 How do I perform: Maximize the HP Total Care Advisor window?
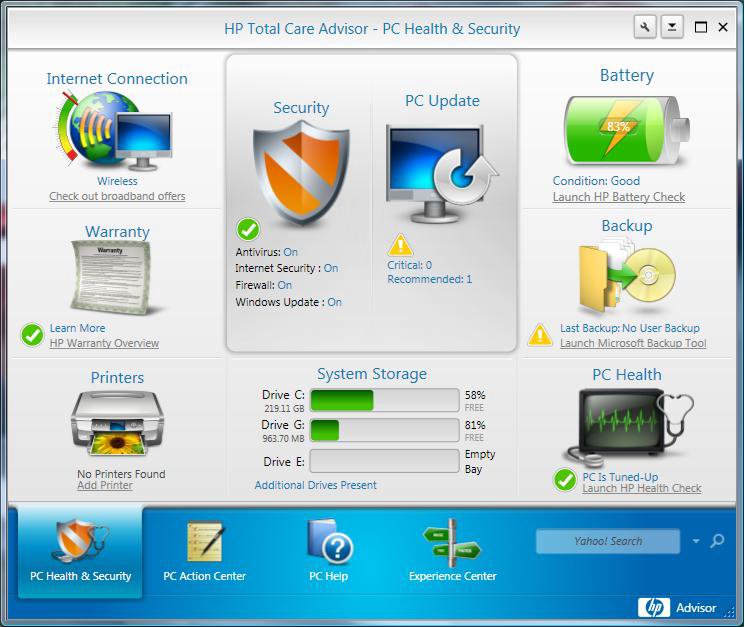[701, 27]
